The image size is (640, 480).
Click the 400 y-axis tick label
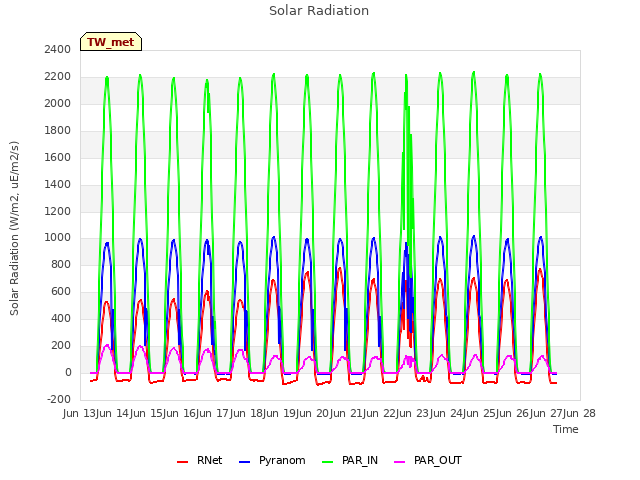coord(61,319)
